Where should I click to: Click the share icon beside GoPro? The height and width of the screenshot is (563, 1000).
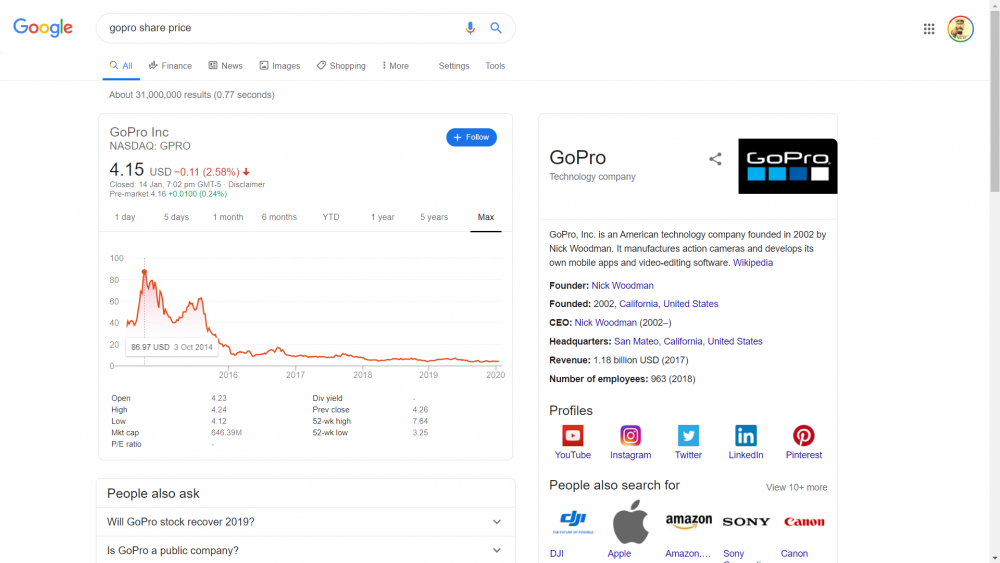click(x=715, y=159)
